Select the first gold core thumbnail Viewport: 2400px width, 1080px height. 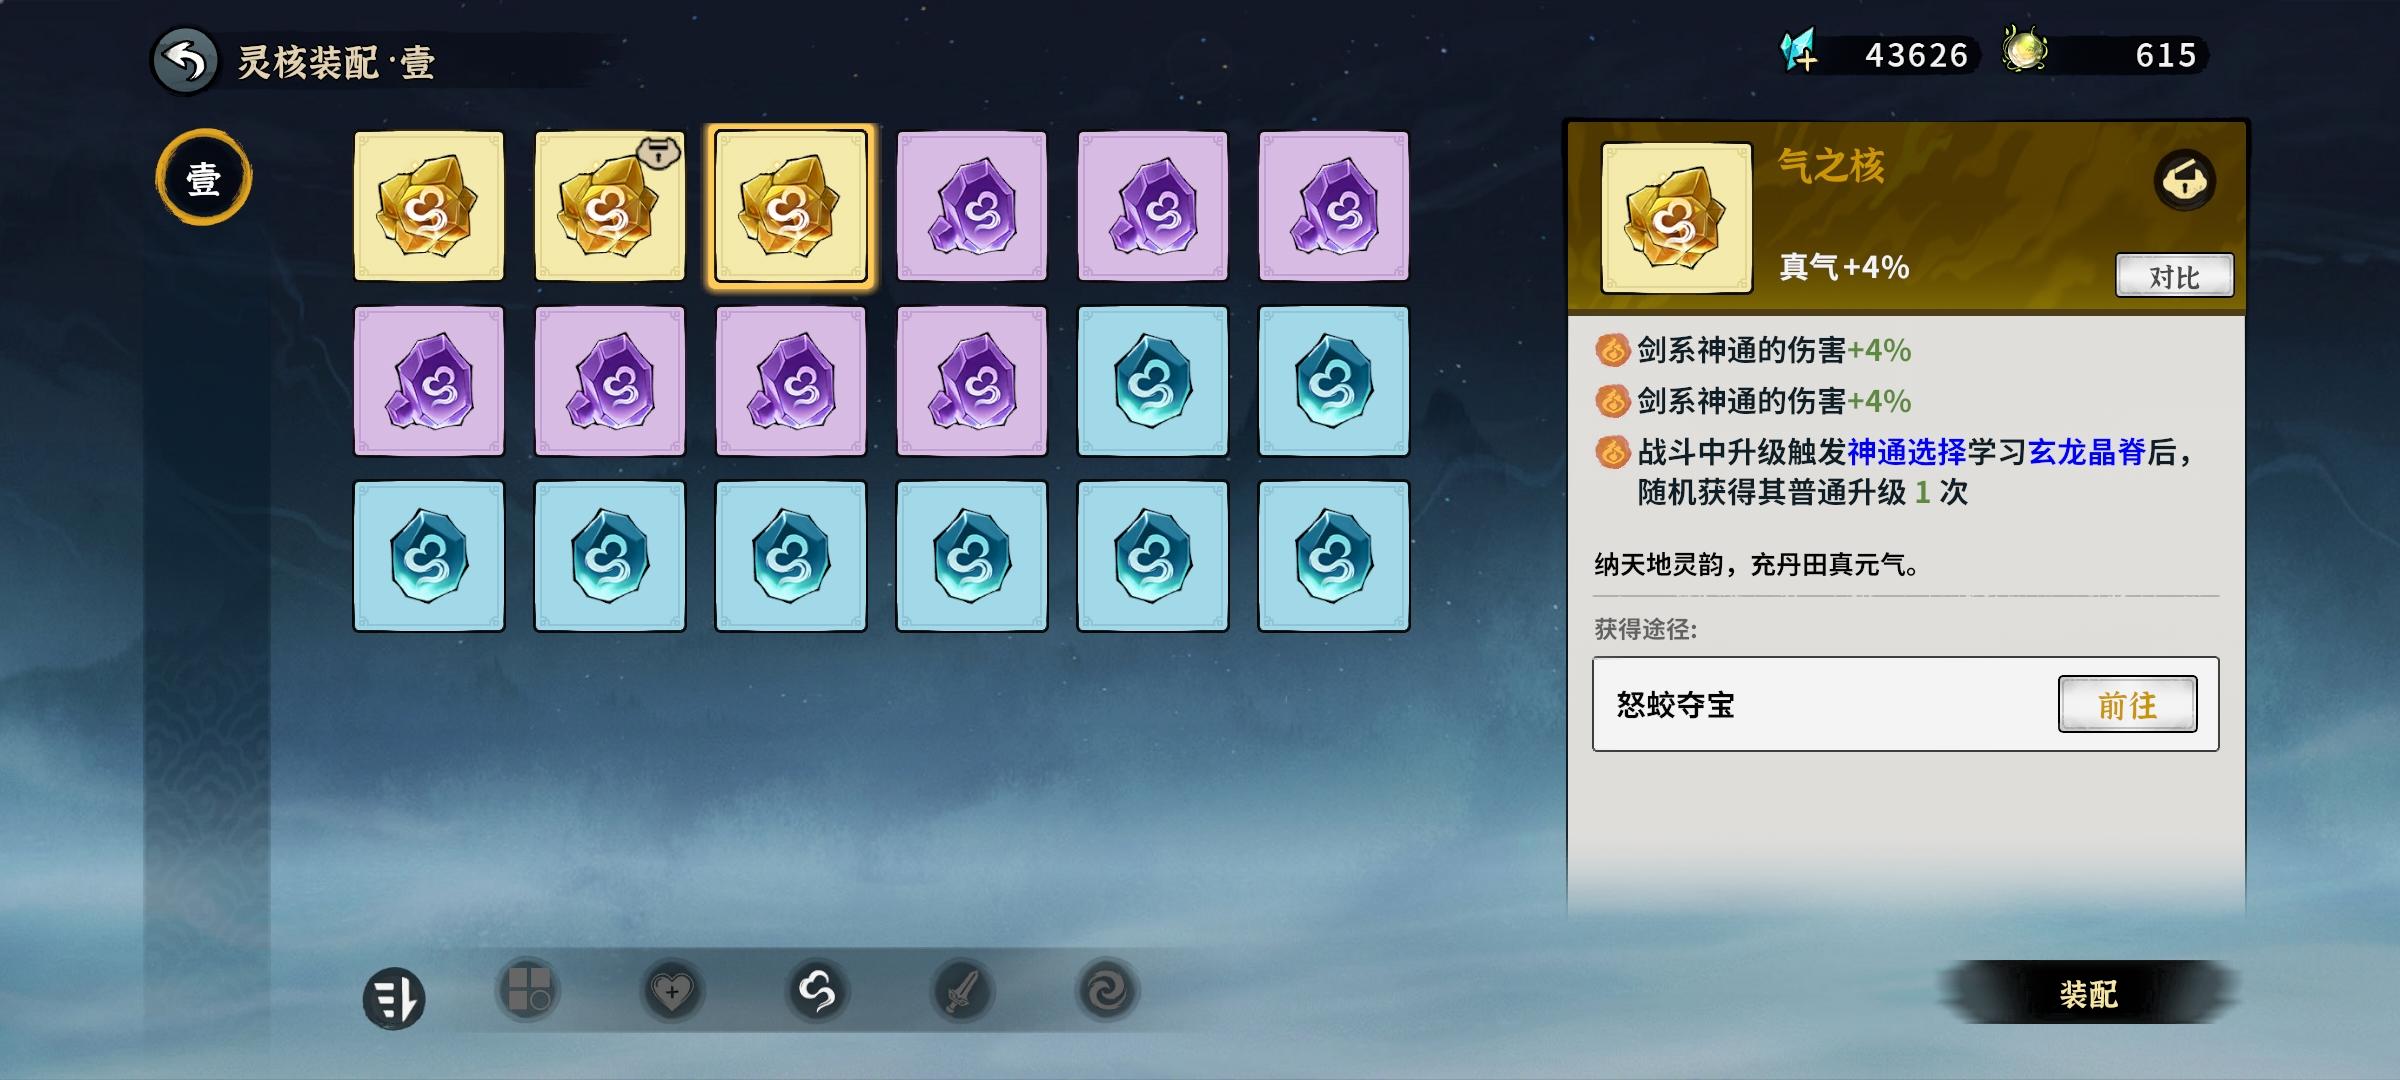(429, 206)
